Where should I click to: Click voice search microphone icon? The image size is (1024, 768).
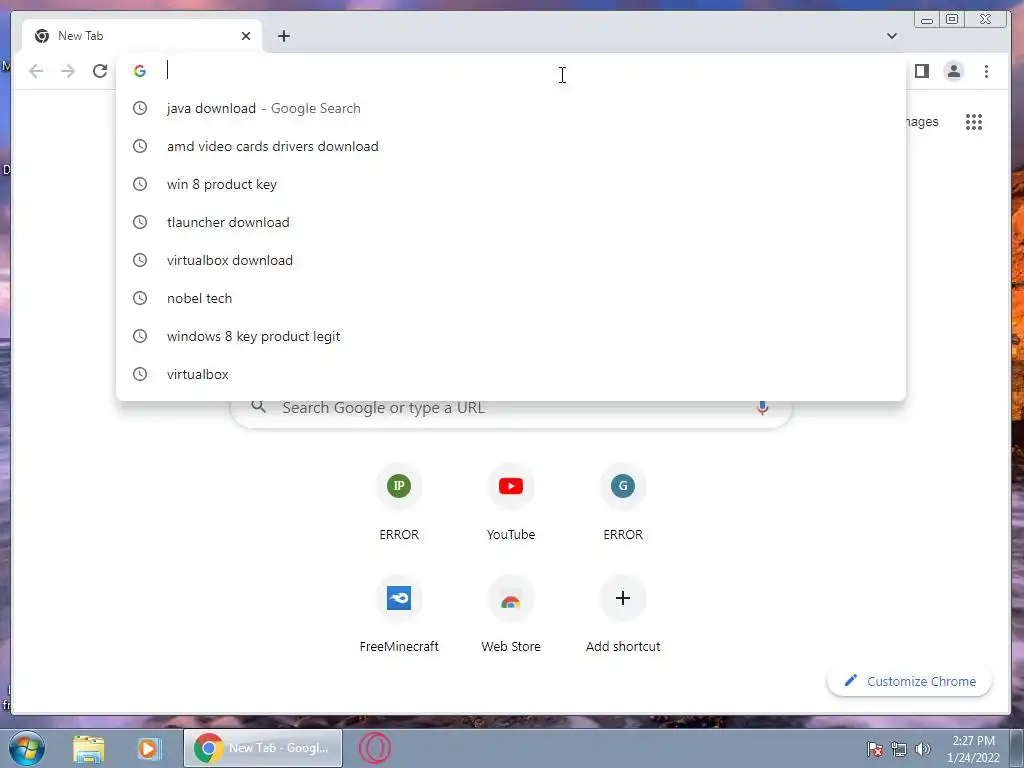[x=761, y=408]
